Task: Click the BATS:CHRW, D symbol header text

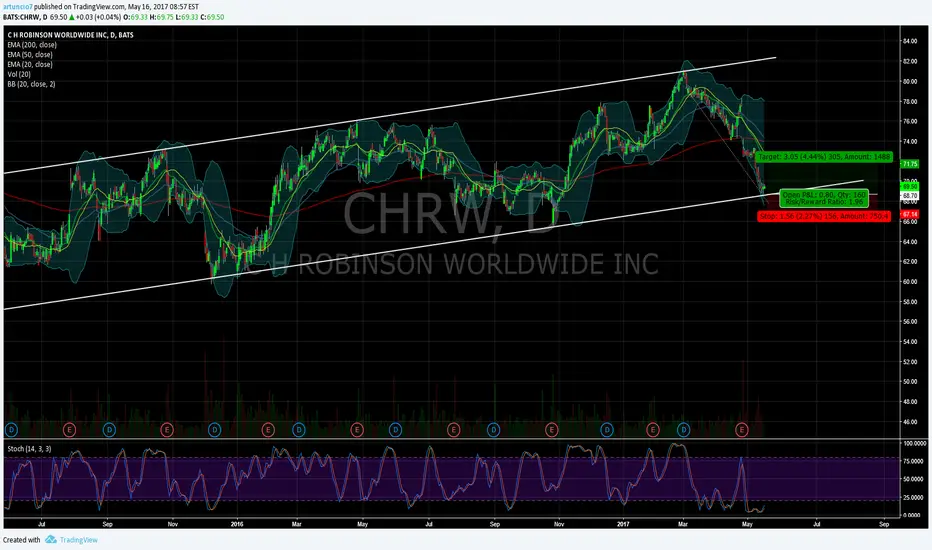Action: tap(25, 17)
